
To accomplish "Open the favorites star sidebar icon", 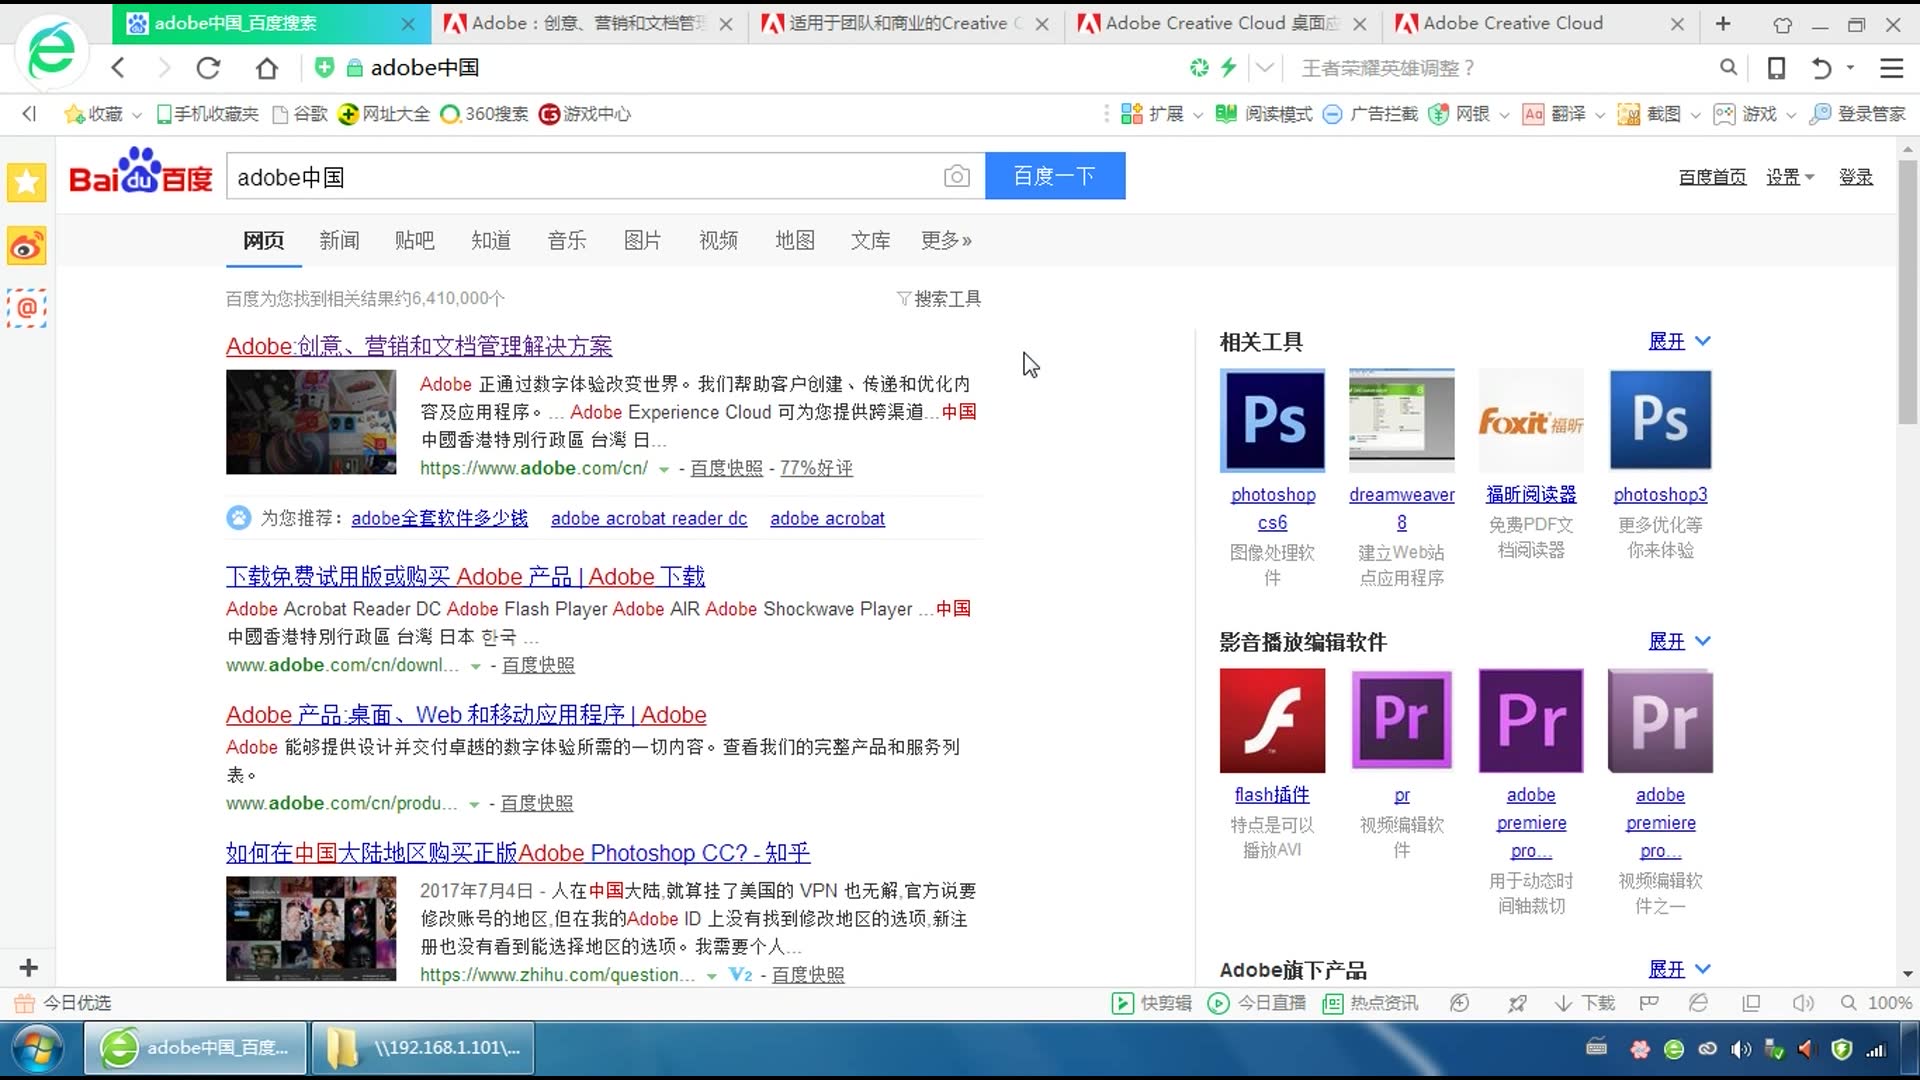I will click(x=27, y=182).
